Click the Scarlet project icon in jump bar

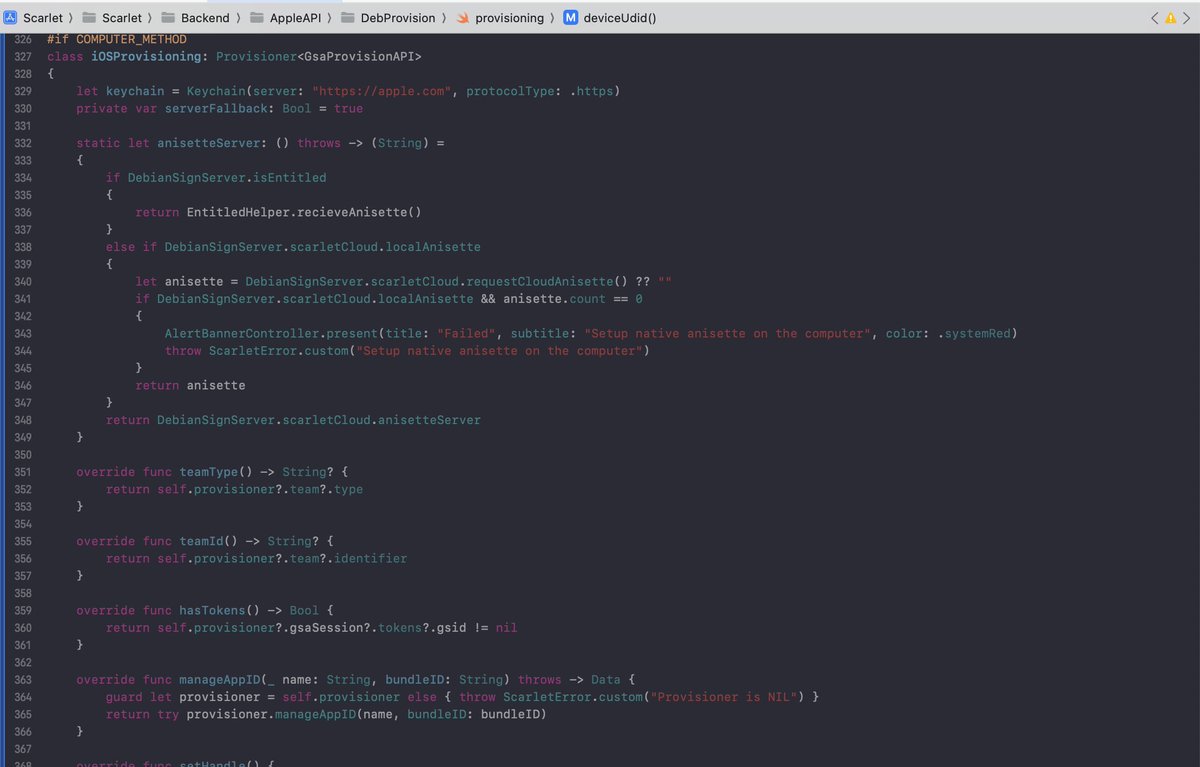11,18
